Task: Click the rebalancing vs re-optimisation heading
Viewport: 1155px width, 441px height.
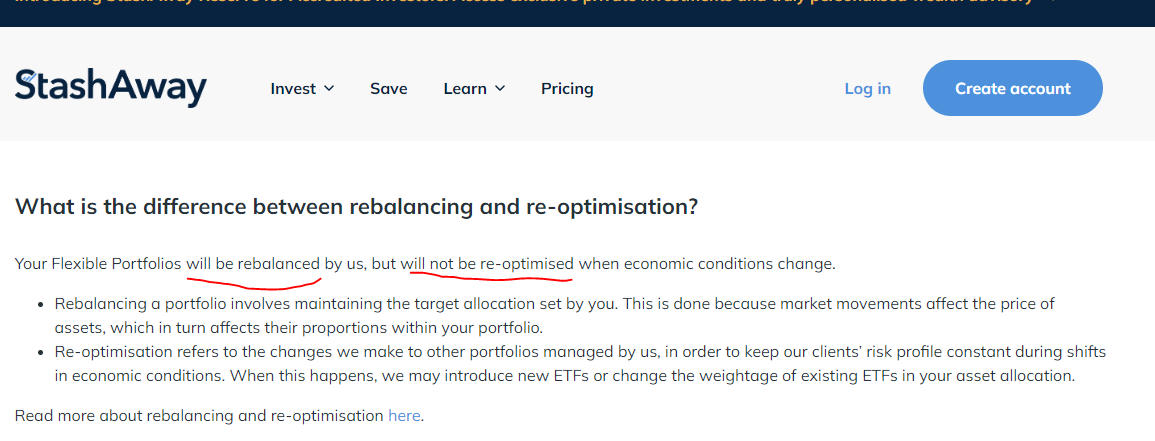Action: coord(357,206)
